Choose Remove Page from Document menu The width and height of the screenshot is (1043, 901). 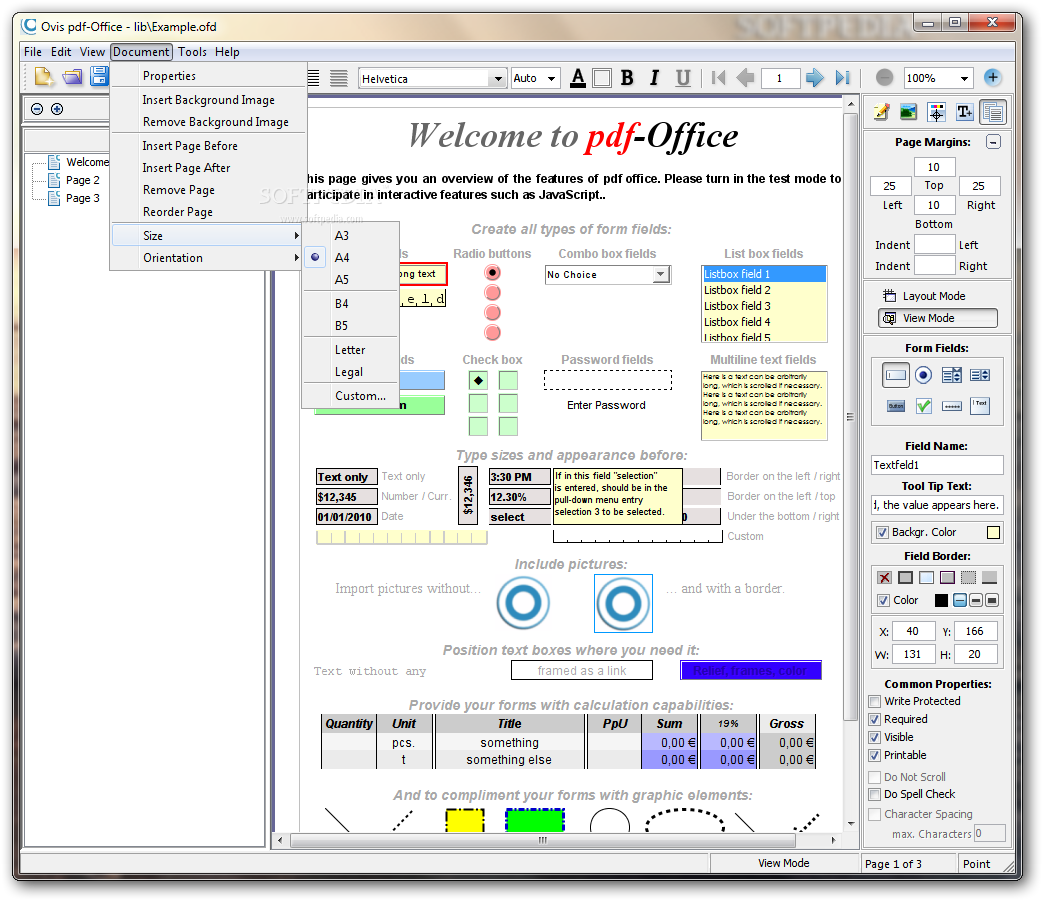pos(178,190)
